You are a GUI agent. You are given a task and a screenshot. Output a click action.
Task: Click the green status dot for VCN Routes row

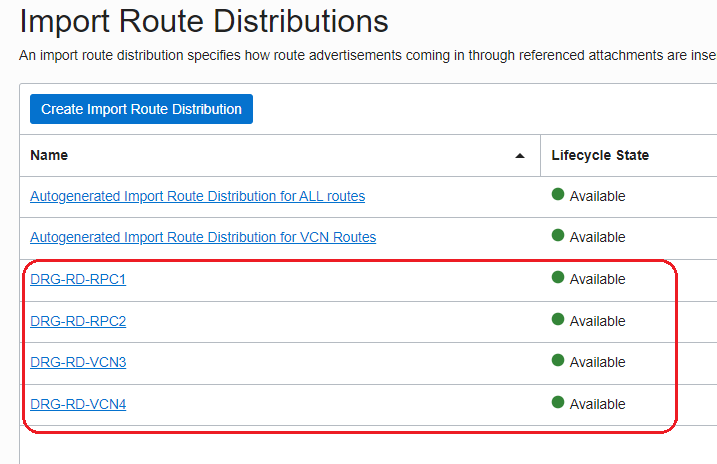(x=558, y=236)
